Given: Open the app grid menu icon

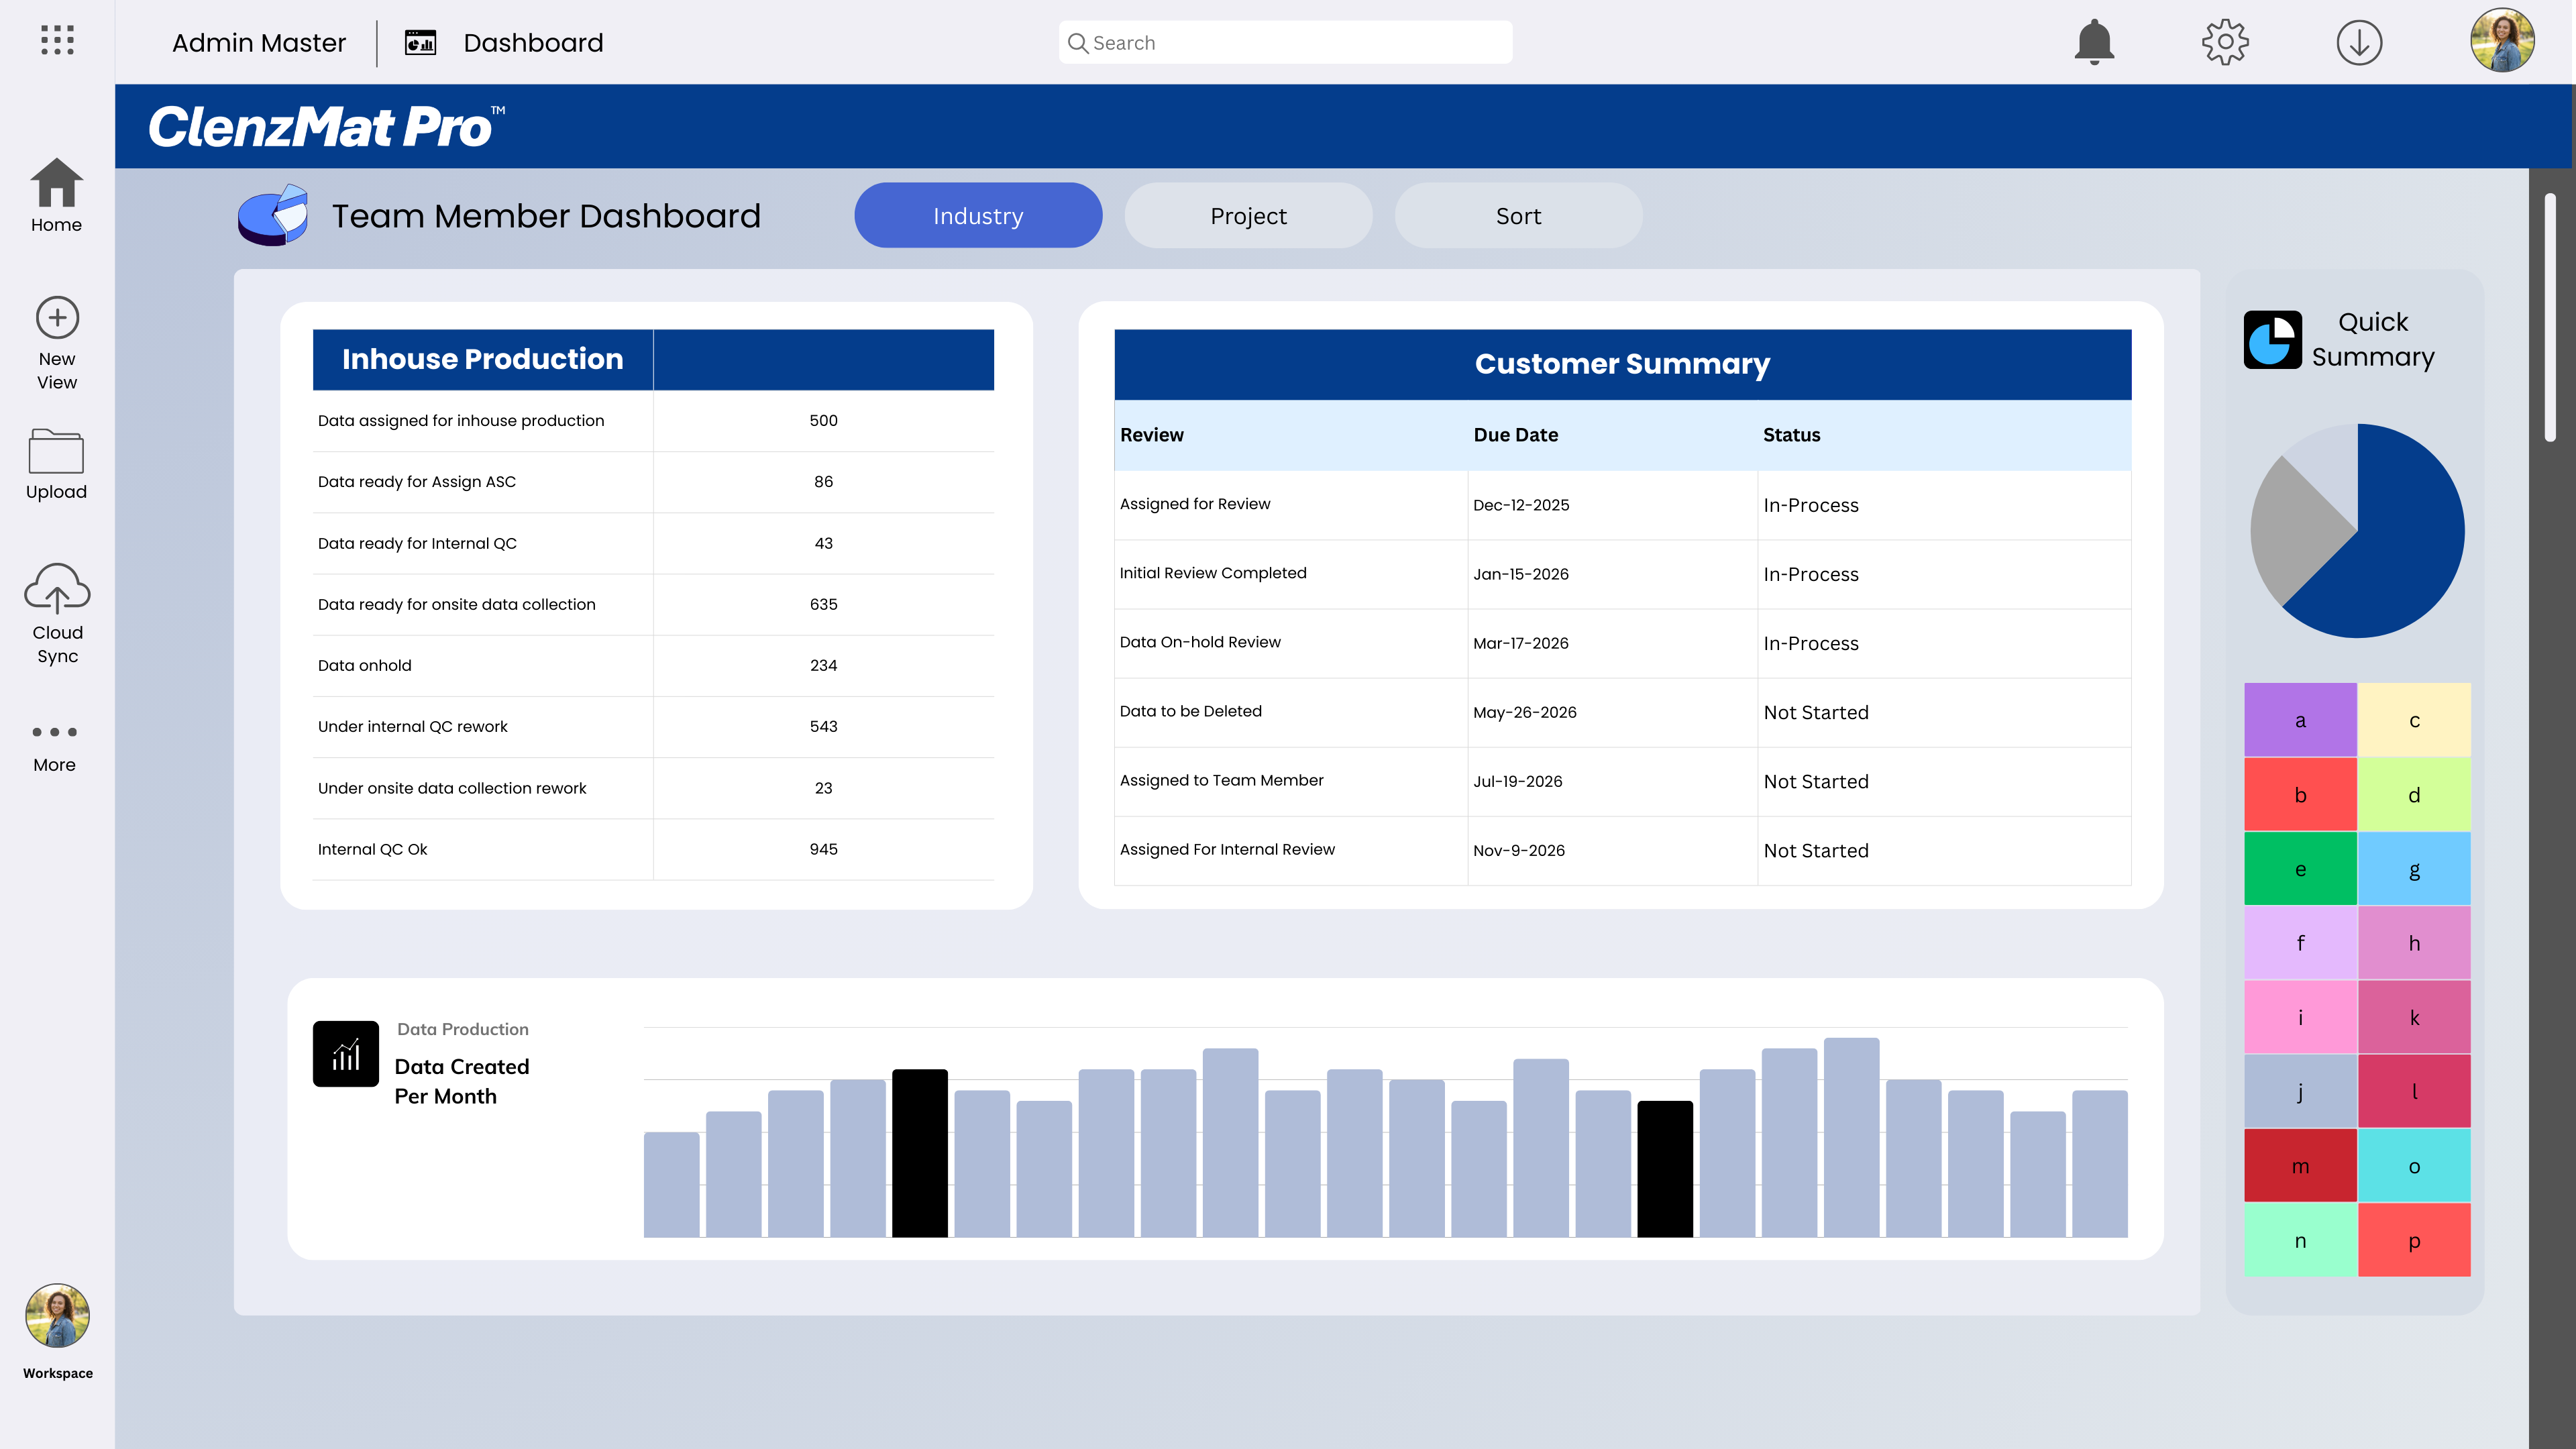Looking at the screenshot, I should (x=57, y=40).
